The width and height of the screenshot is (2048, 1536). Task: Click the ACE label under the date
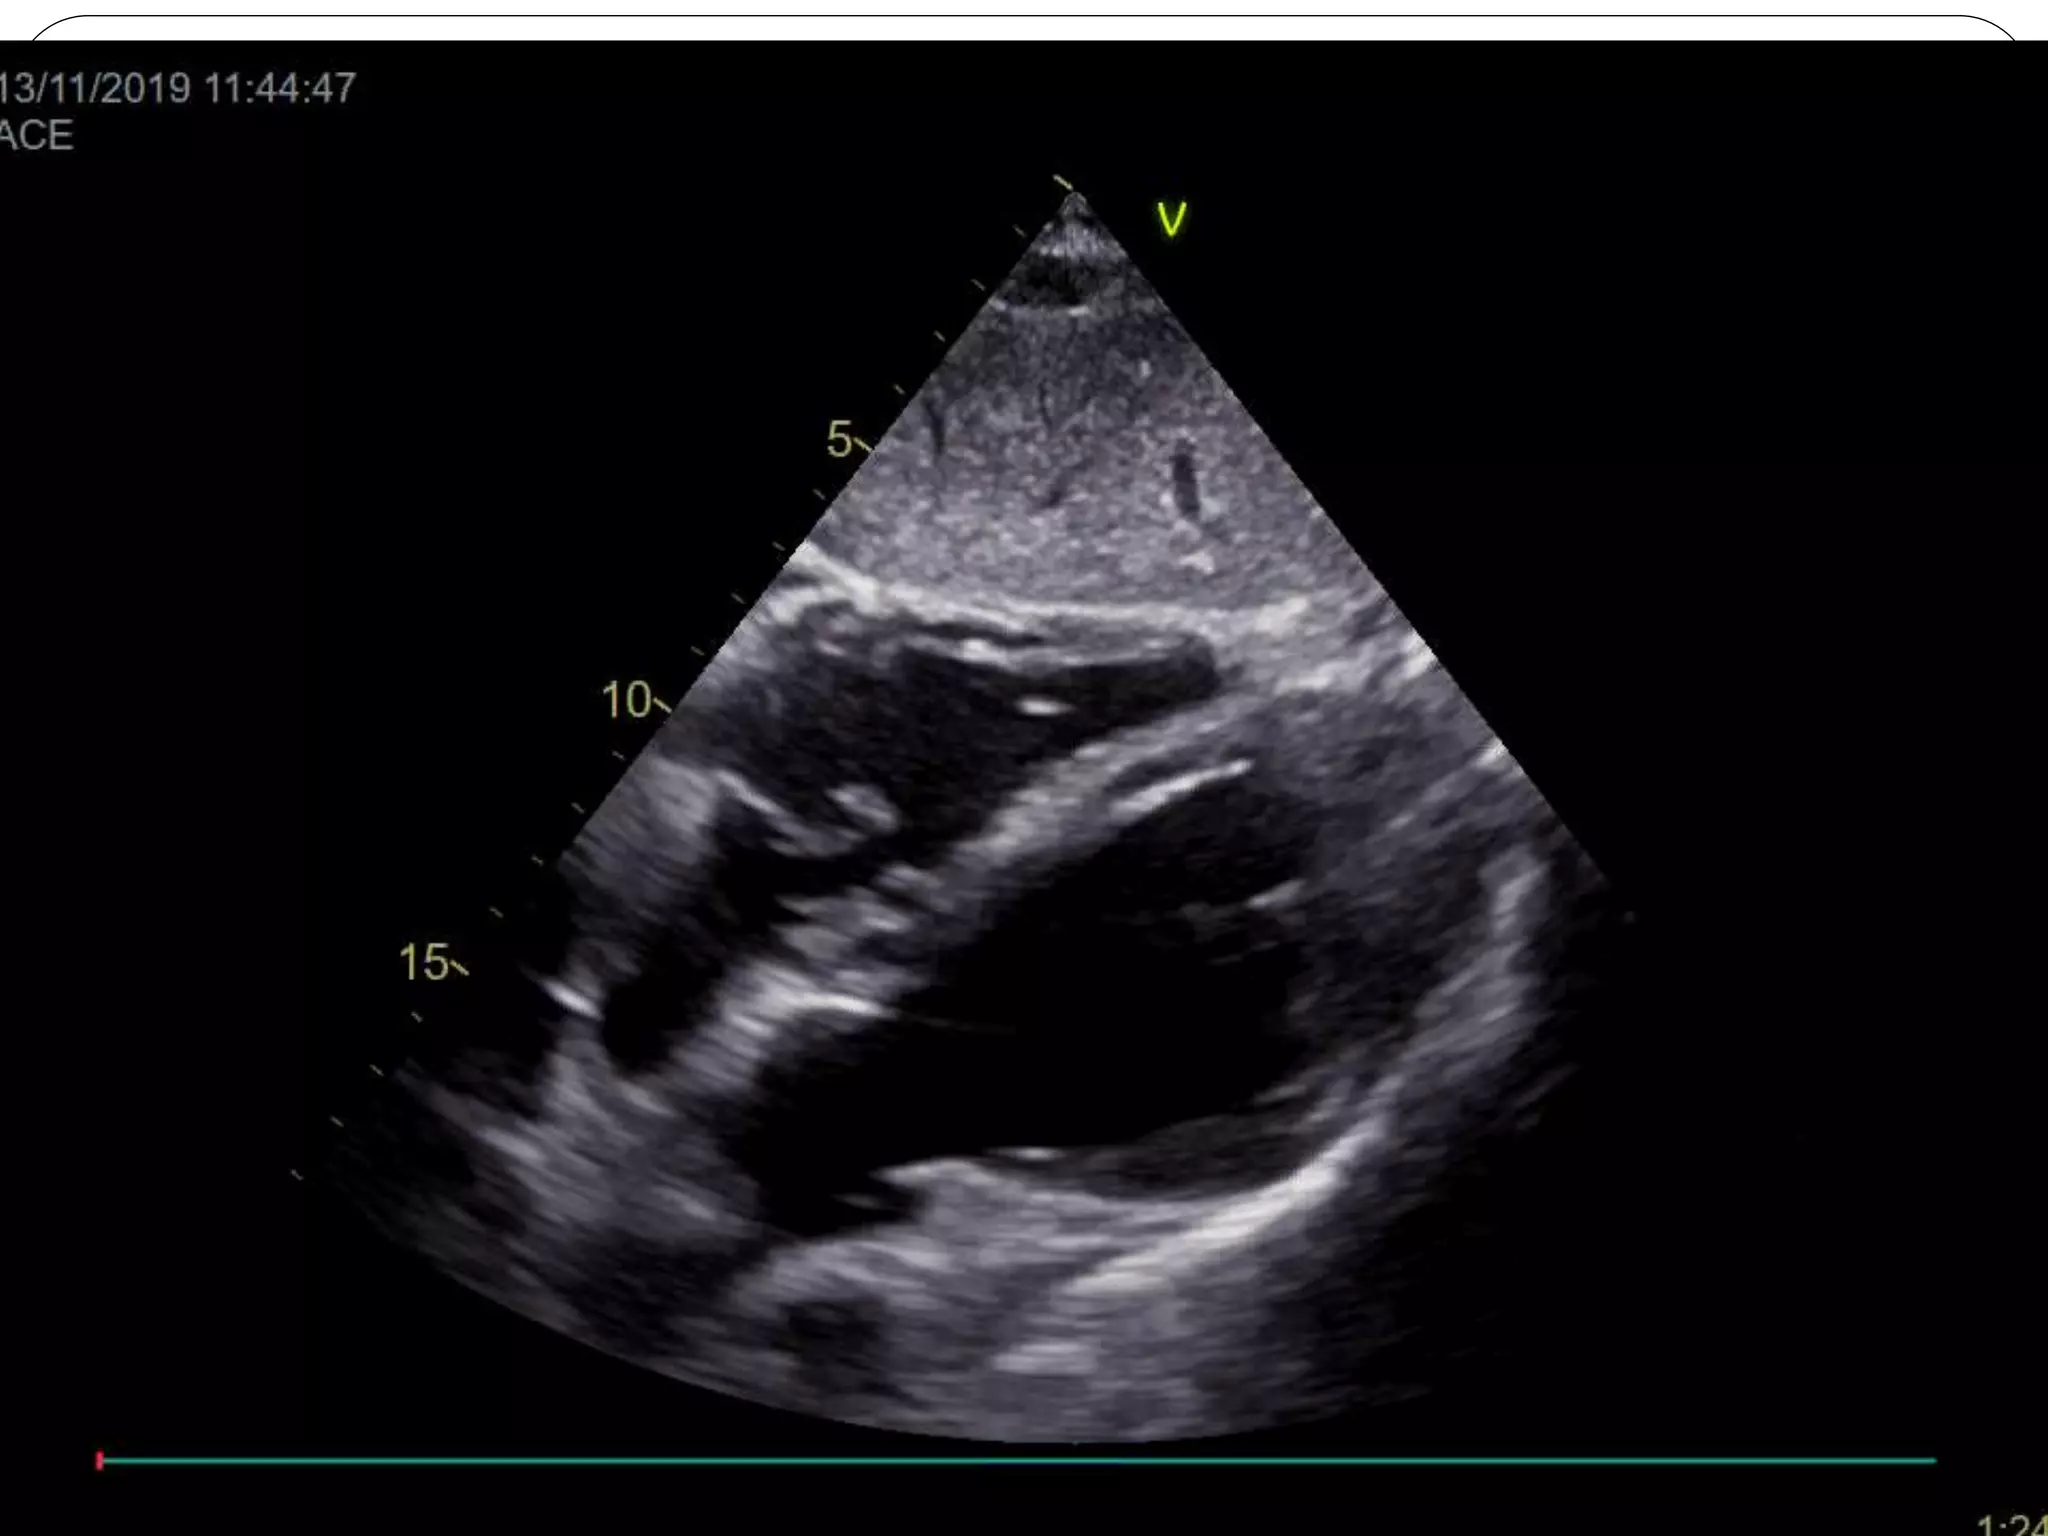[x=36, y=135]
